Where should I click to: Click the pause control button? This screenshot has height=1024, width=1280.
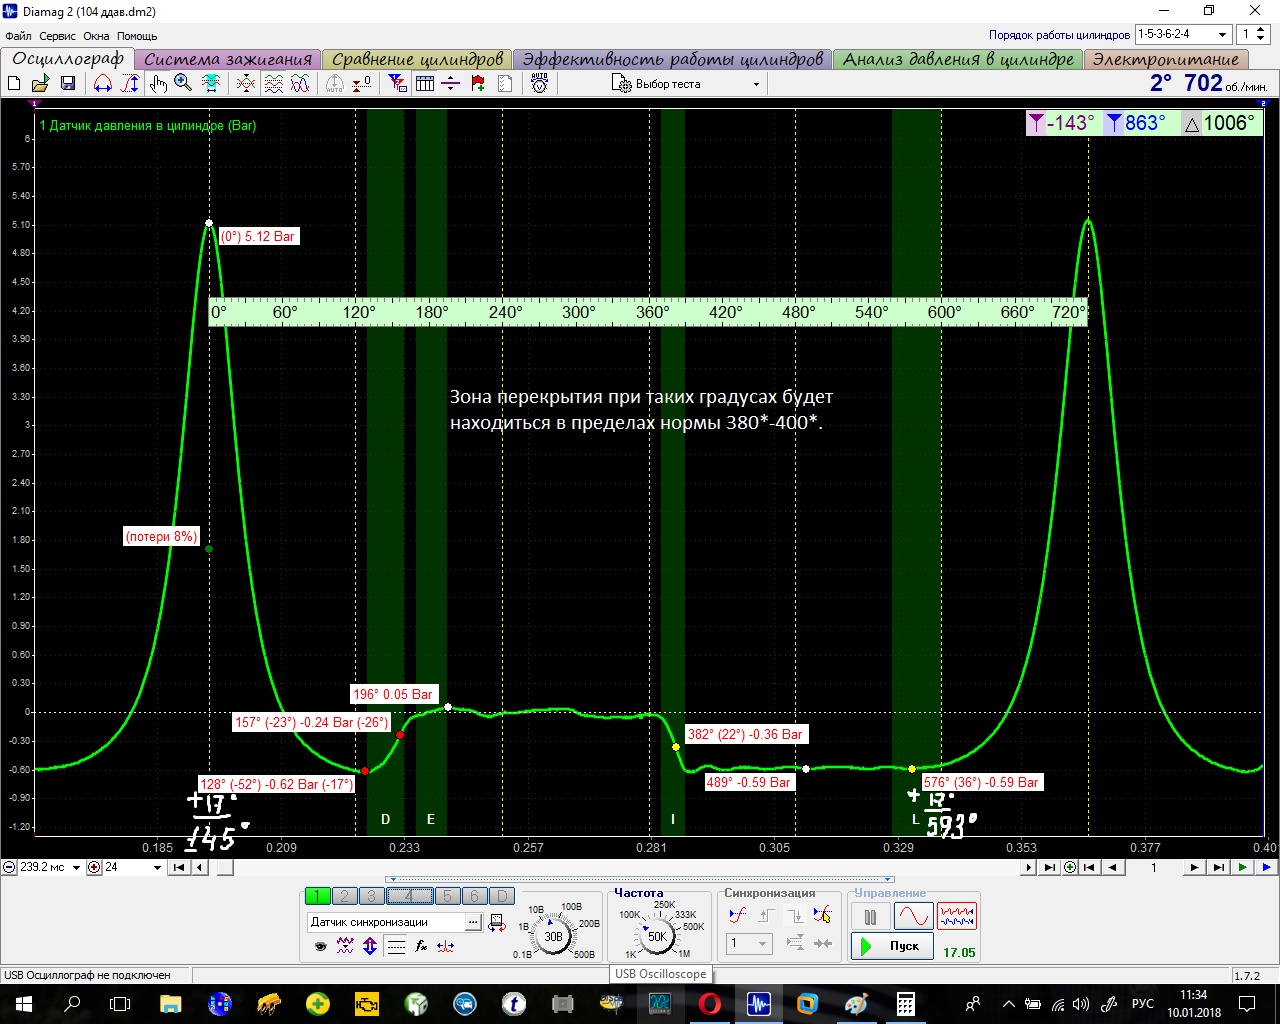click(871, 916)
